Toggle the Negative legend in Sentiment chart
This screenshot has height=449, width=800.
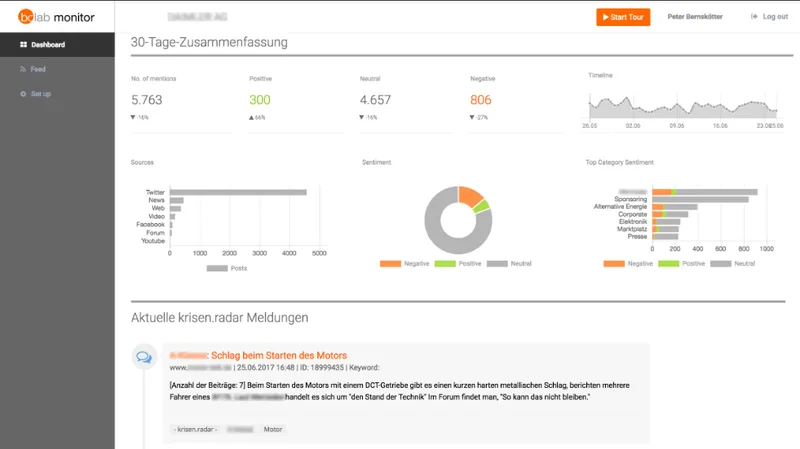(x=405, y=264)
